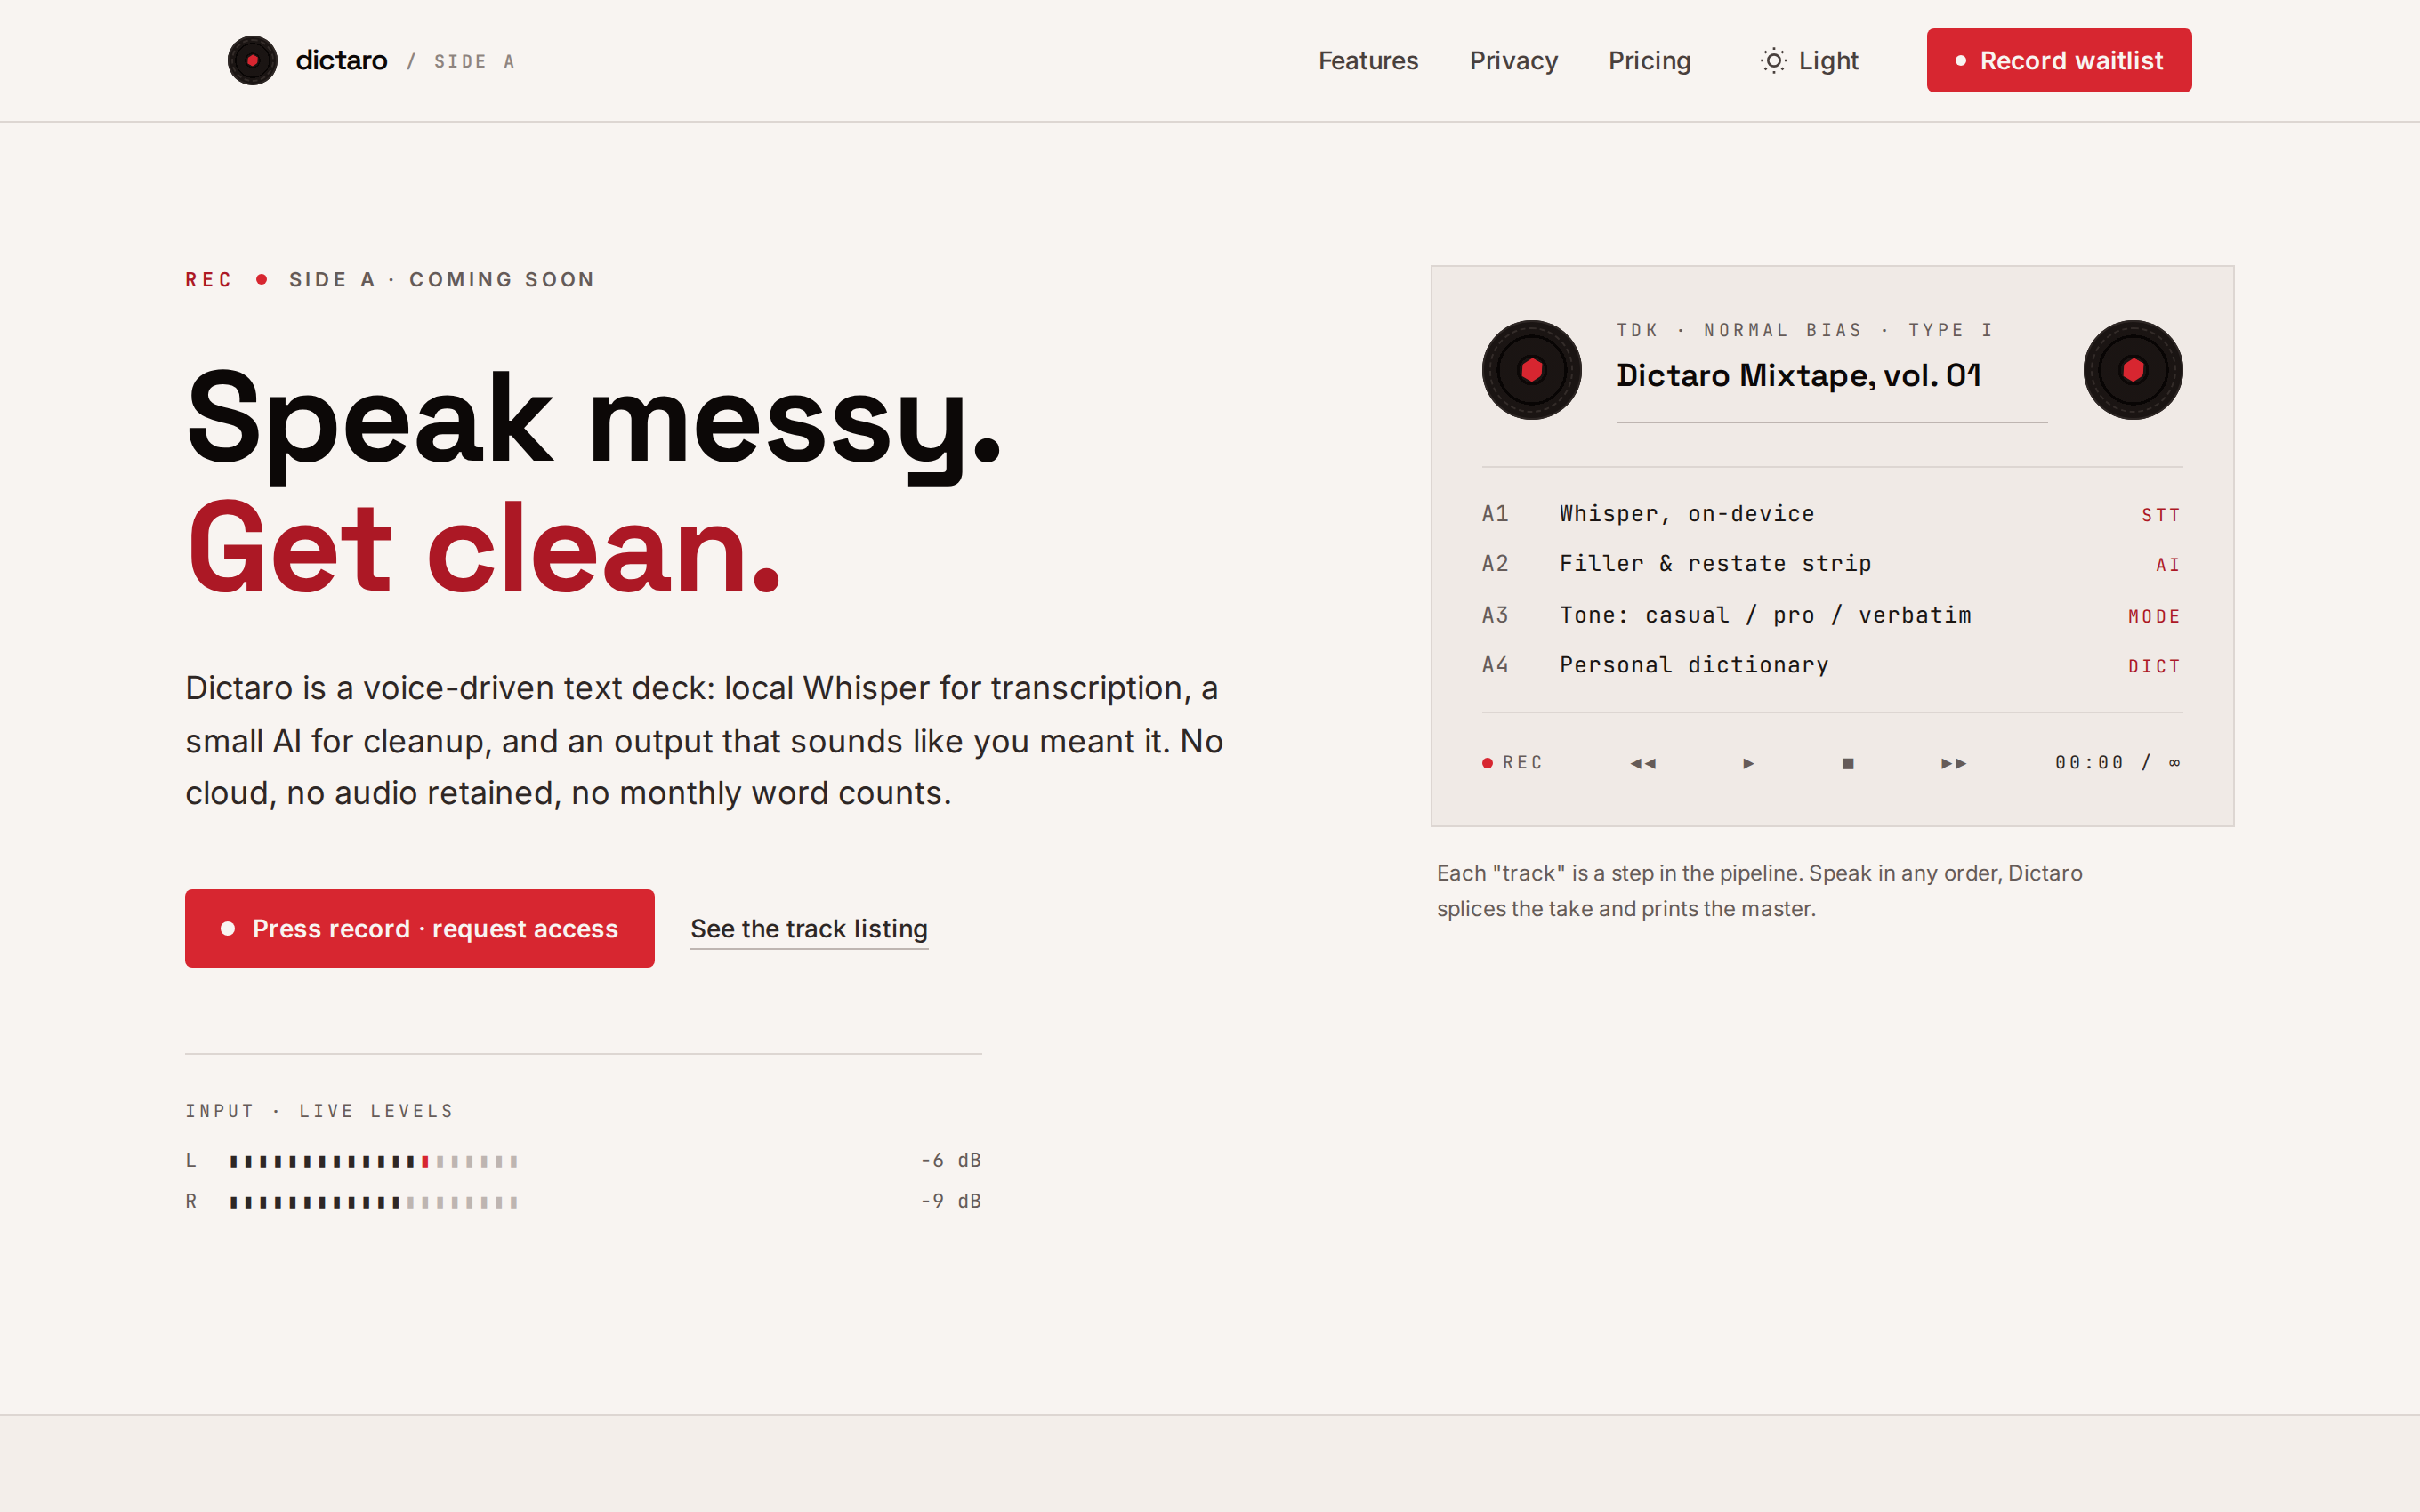Click the dictaro vinyl logo icon
Screen dimensions: 2420x1512
tap(252, 61)
